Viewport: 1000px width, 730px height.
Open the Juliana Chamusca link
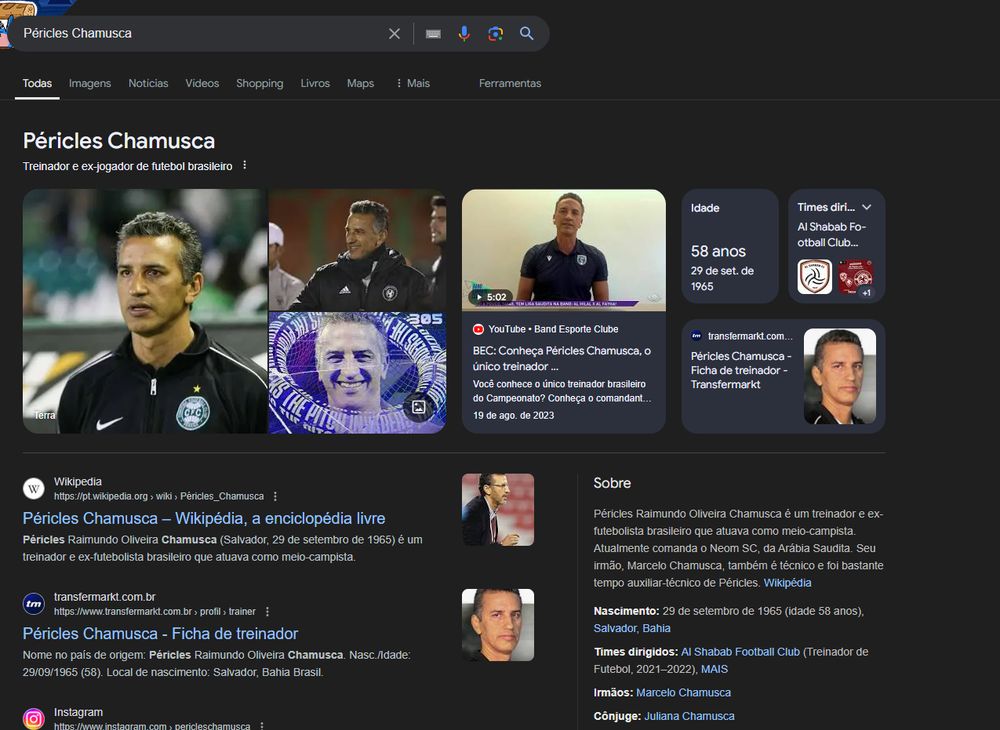point(689,716)
